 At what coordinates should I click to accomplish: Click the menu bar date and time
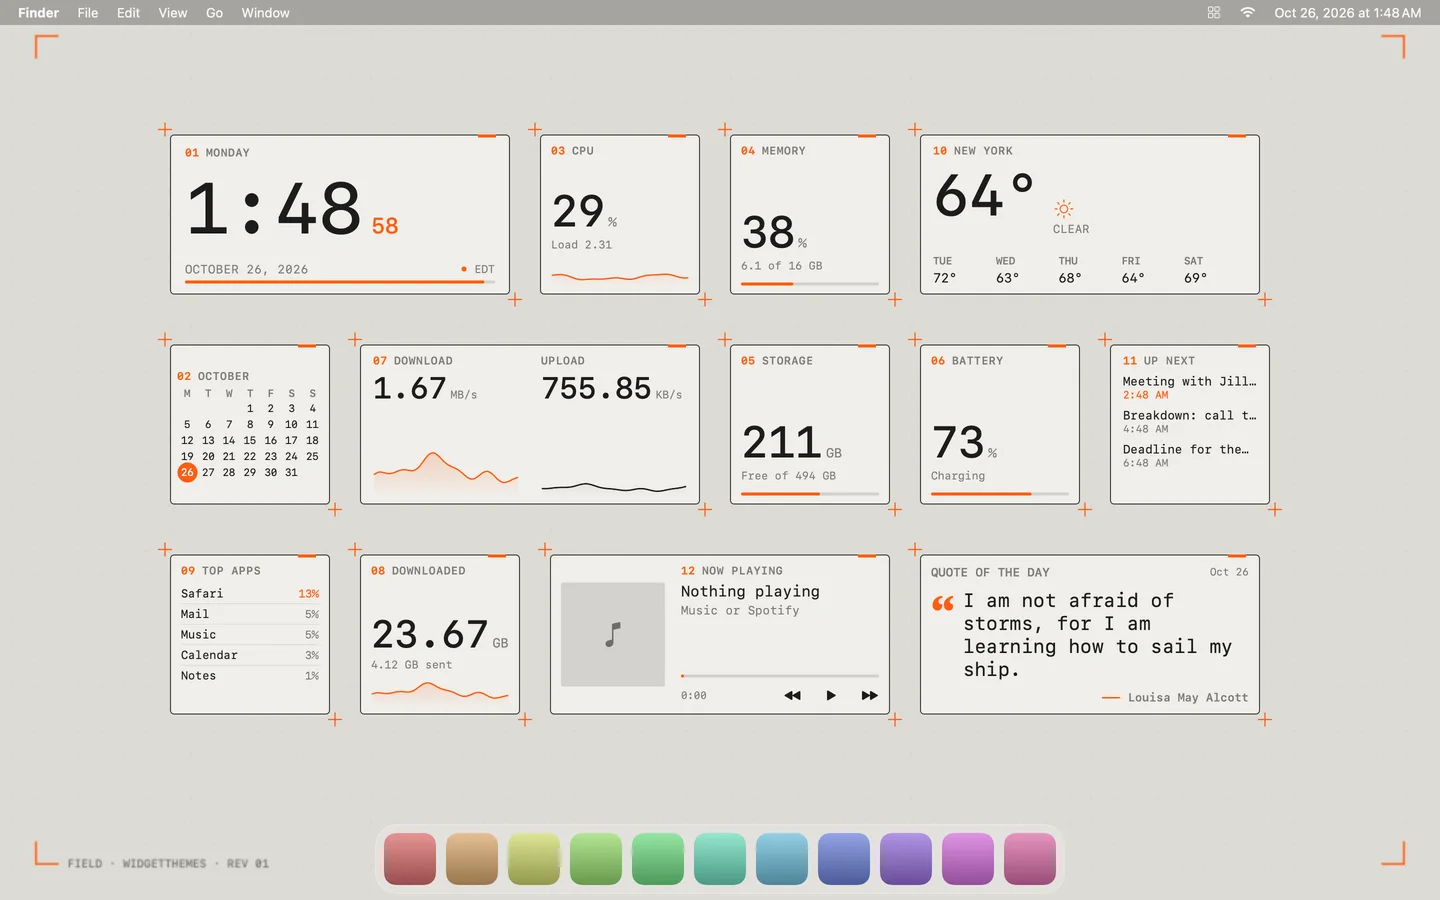click(x=1347, y=13)
